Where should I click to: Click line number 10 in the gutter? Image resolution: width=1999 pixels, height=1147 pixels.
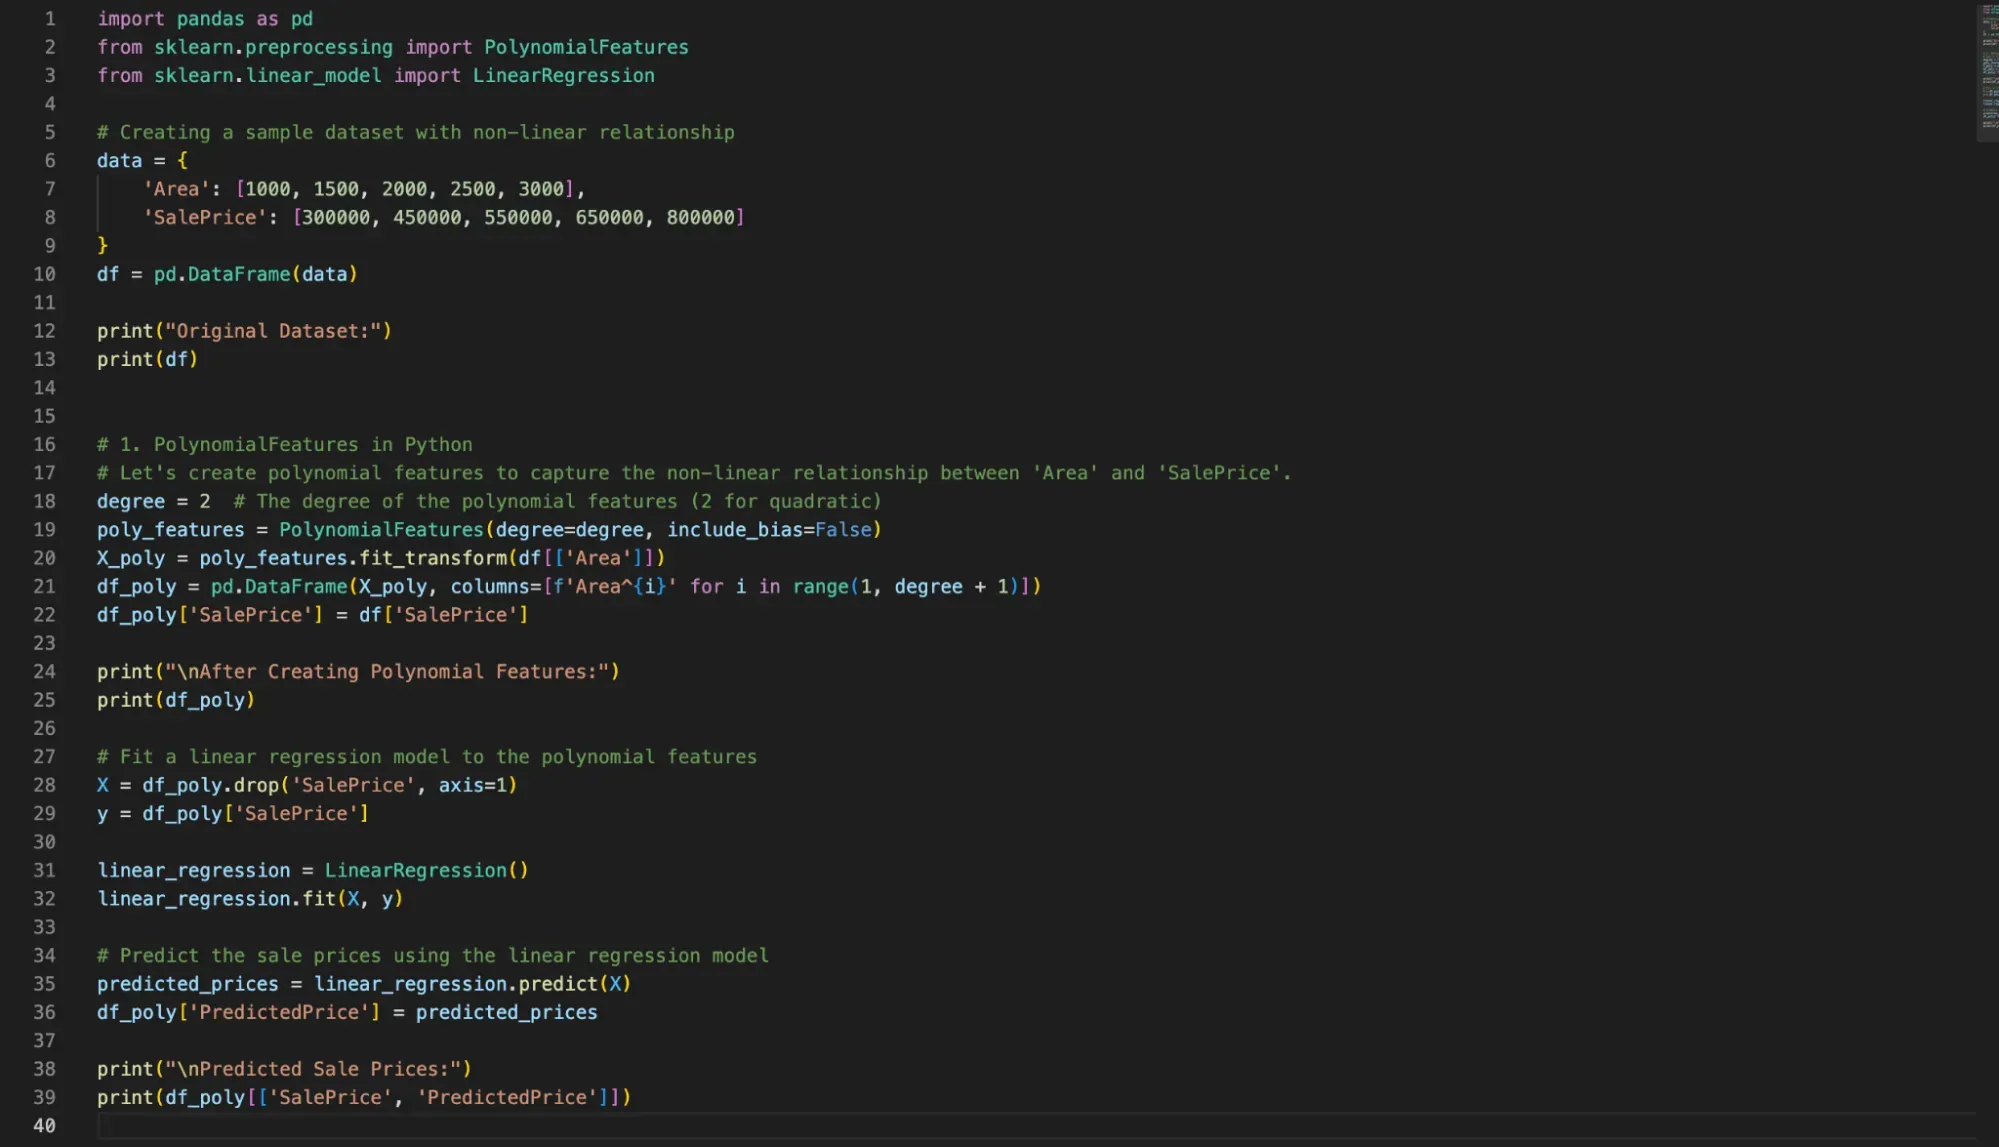[44, 274]
